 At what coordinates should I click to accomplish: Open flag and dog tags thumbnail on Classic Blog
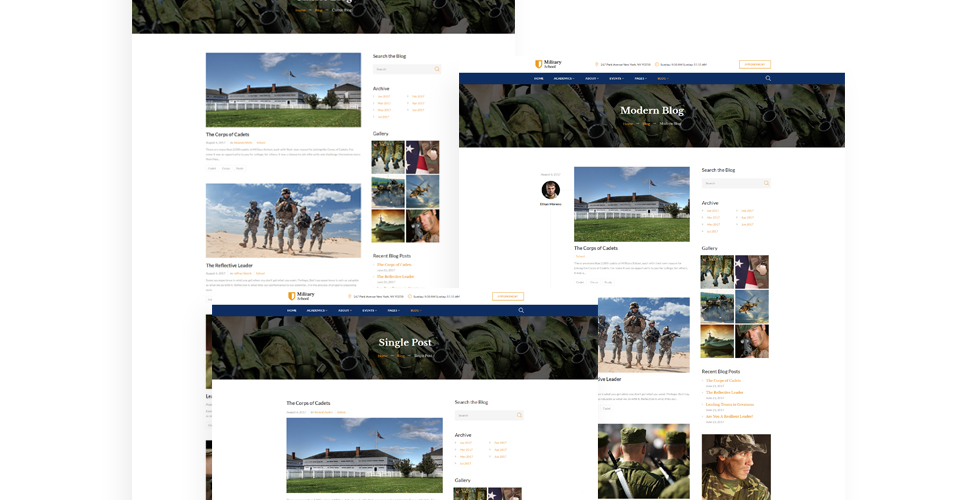(422, 157)
